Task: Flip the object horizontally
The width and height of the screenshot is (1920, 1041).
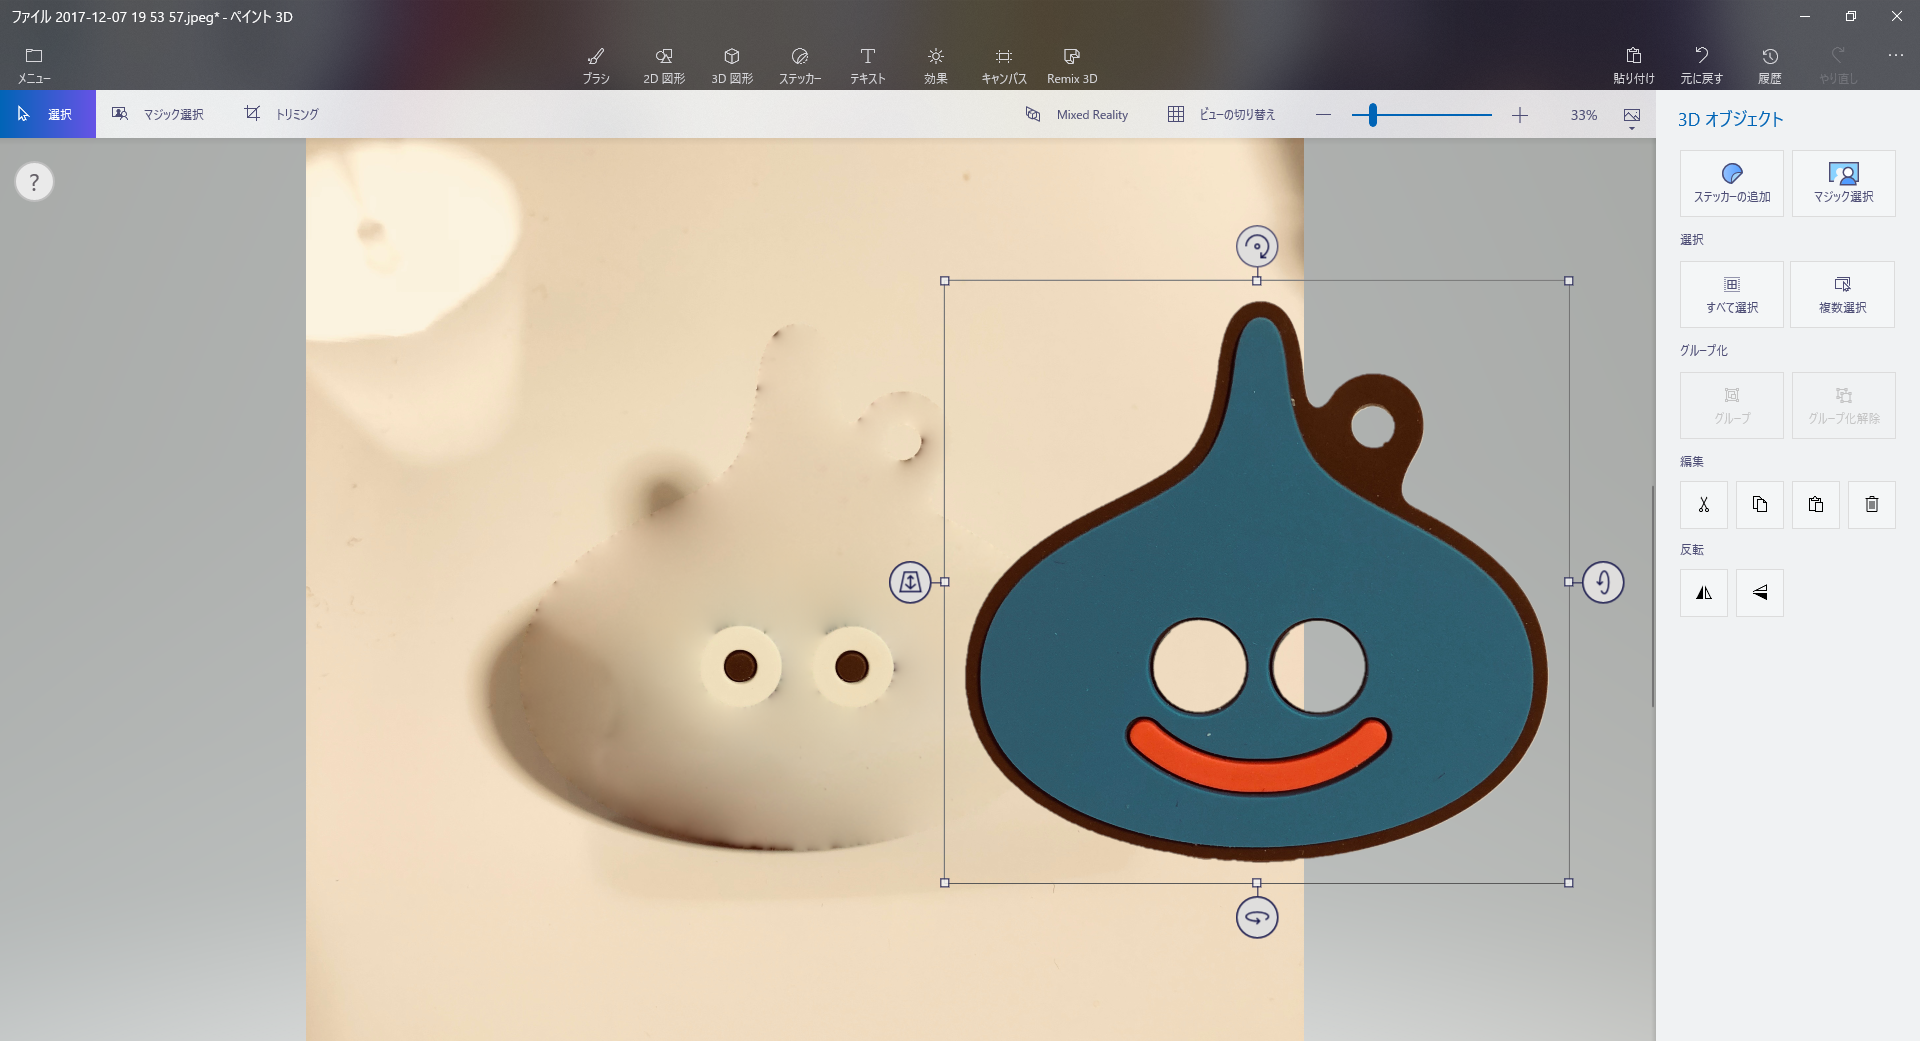Action: point(1704,593)
